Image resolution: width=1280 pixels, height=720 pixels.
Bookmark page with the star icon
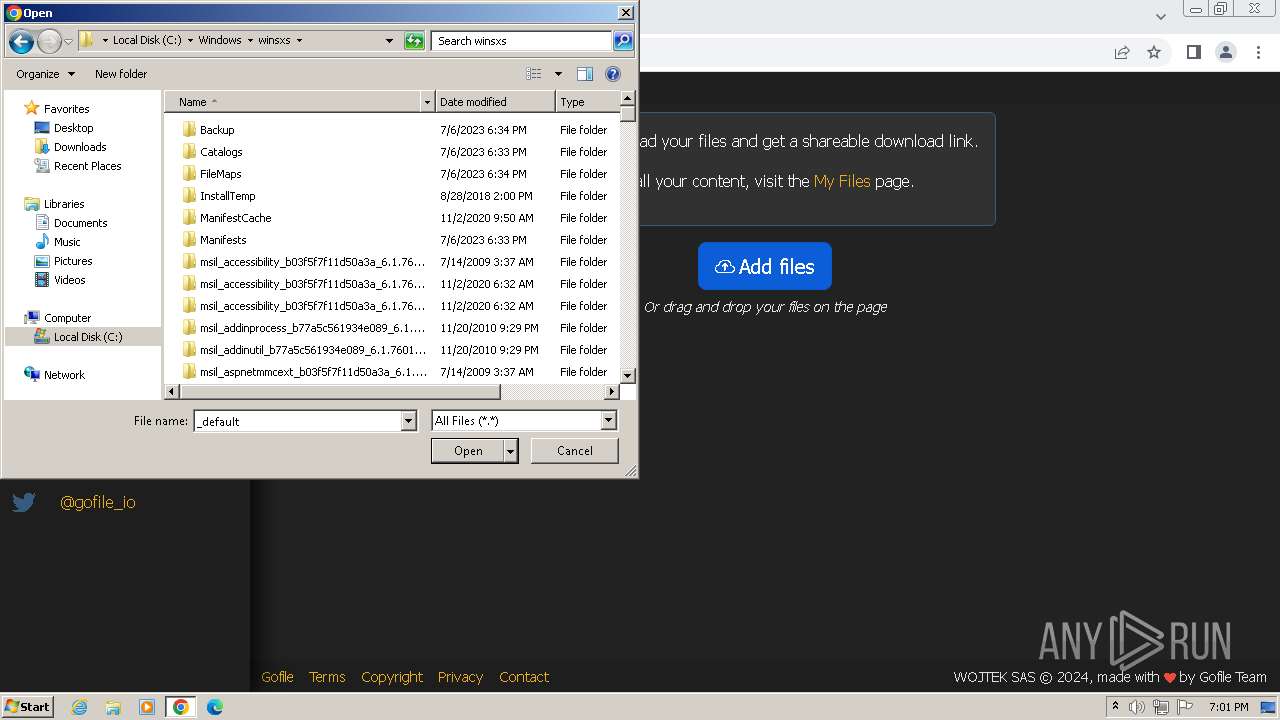(x=1154, y=52)
